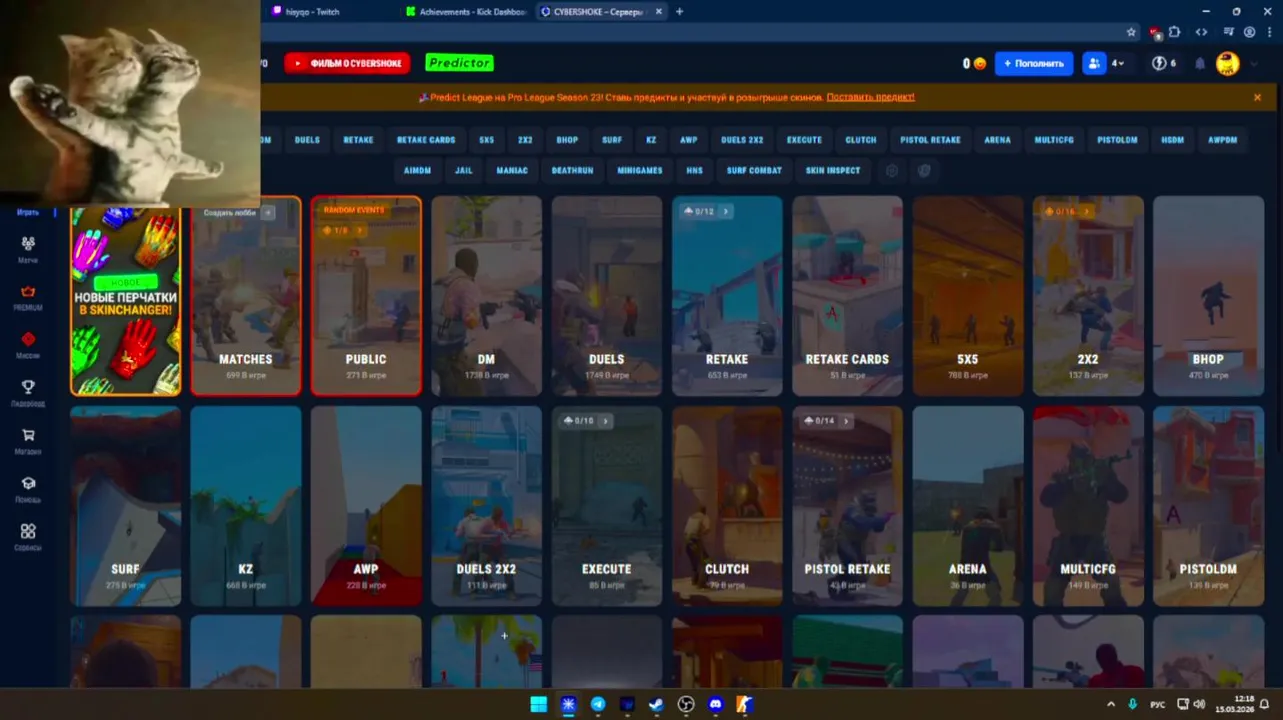The image size is (1283, 720).
Task: Expand the 0/18 arrow on EXECUTE card
Action: pos(606,421)
